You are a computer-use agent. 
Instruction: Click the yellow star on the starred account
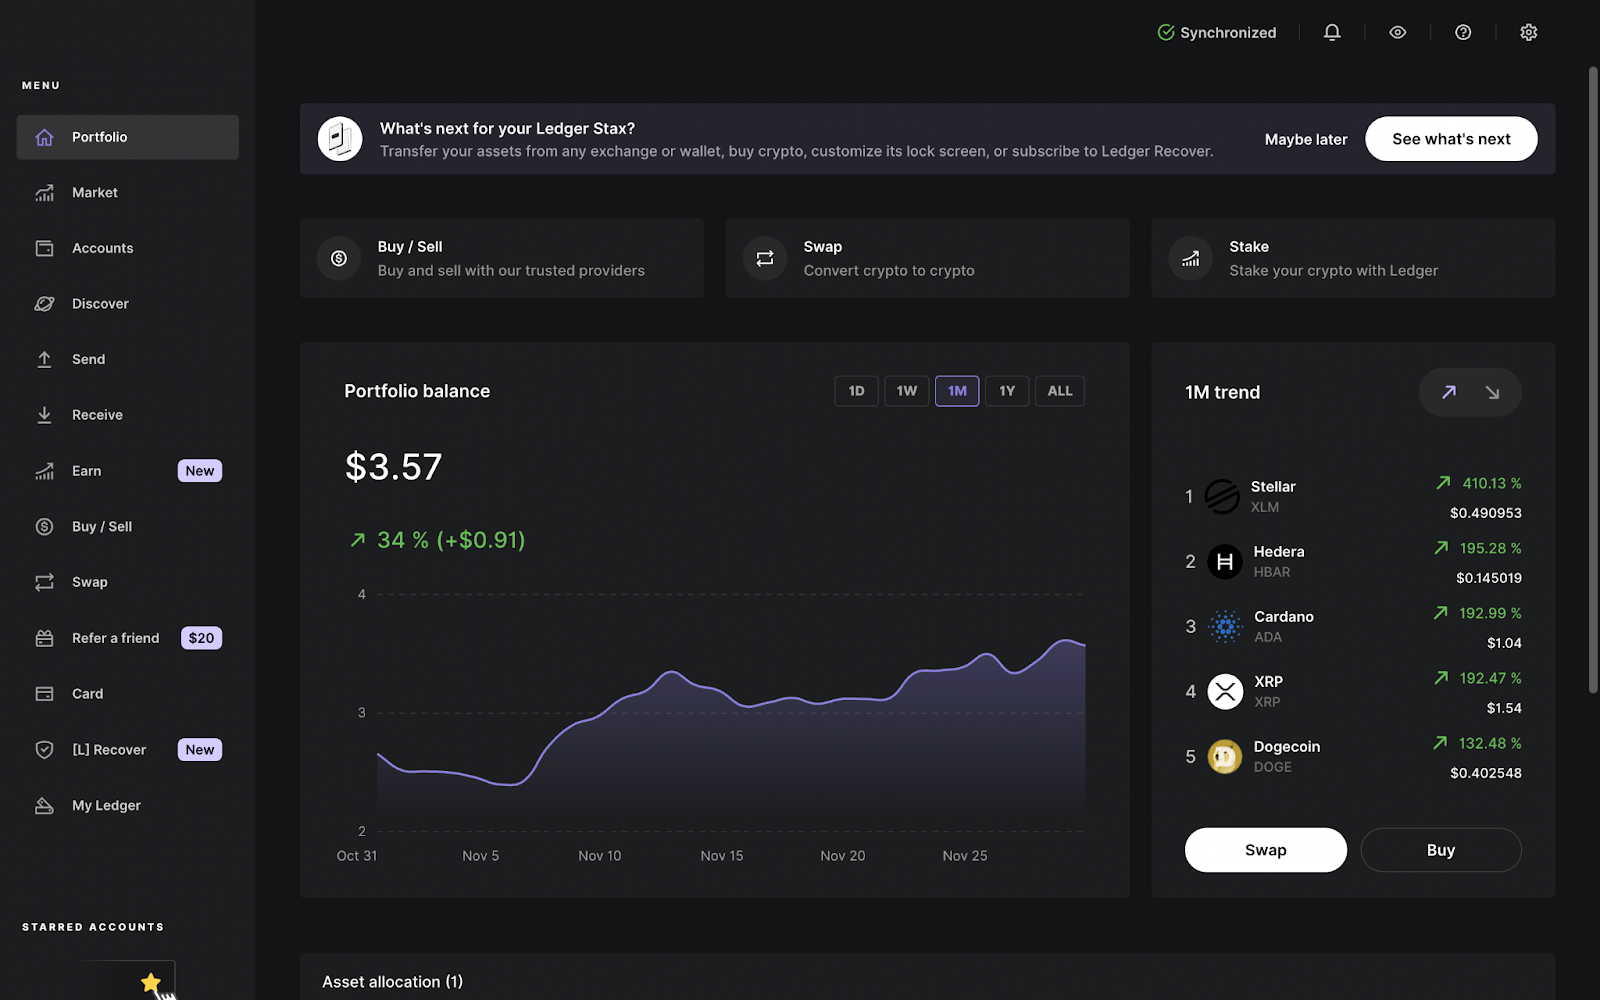[x=151, y=981]
